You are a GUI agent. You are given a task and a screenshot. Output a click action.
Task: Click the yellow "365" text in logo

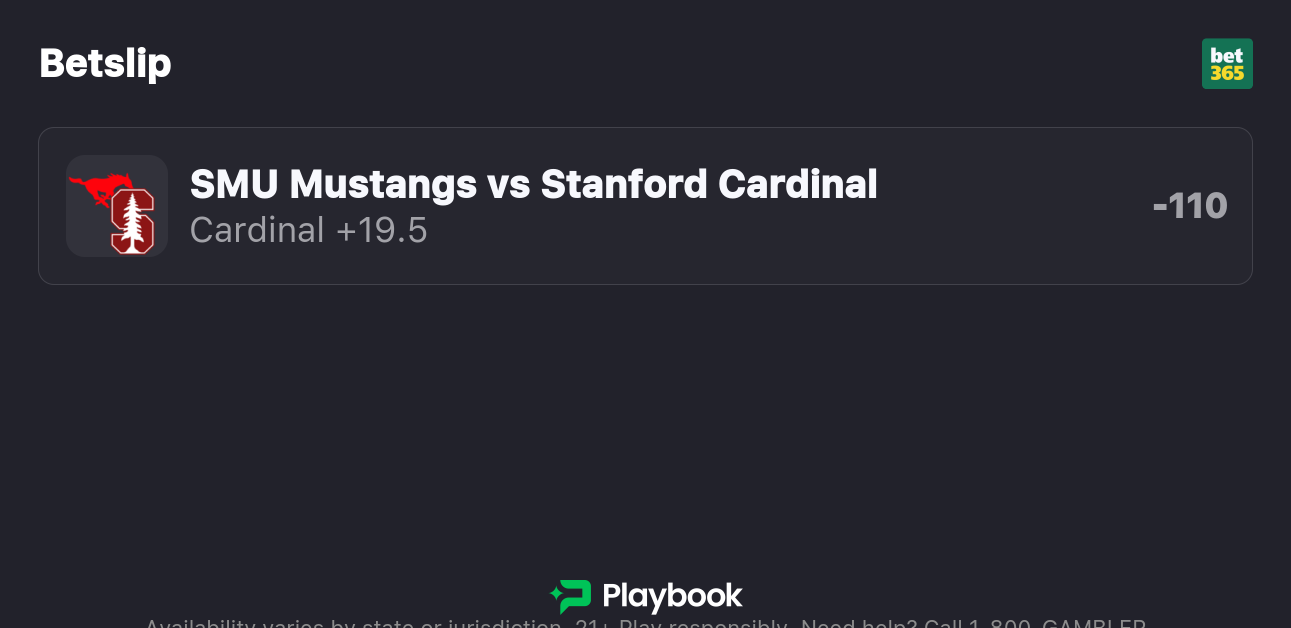[1227, 74]
